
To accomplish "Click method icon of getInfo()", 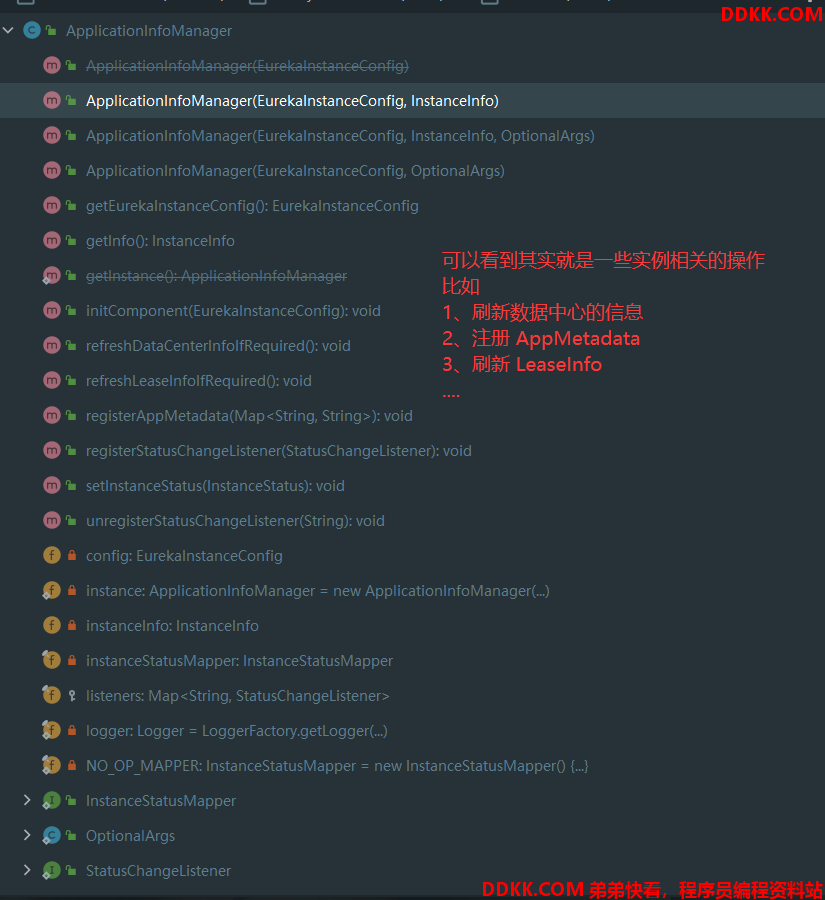I will (52, 240).
